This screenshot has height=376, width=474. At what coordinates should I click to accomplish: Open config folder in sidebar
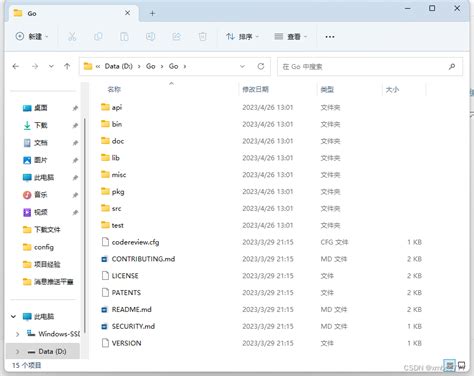click(38, 247)
